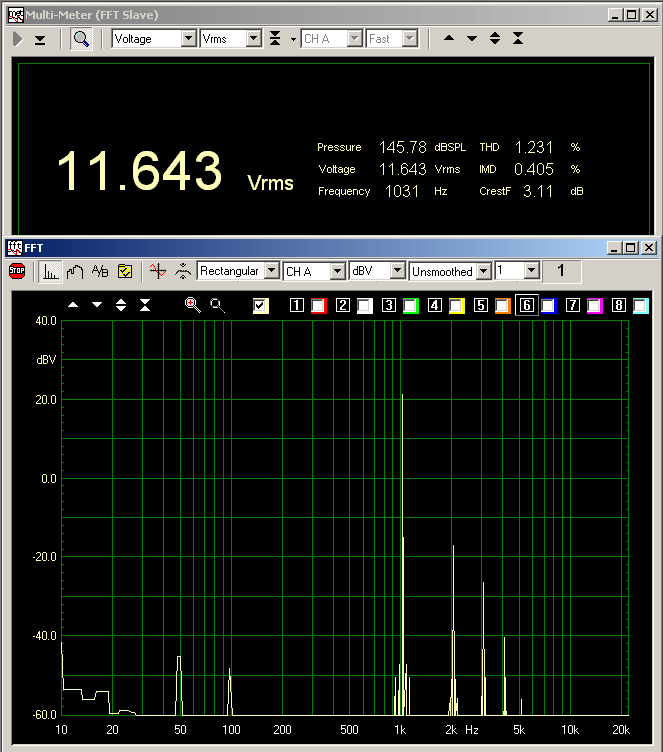Zoom in with the red plus magnifier
The image size is (663, 752).
[x=193, y=305]
